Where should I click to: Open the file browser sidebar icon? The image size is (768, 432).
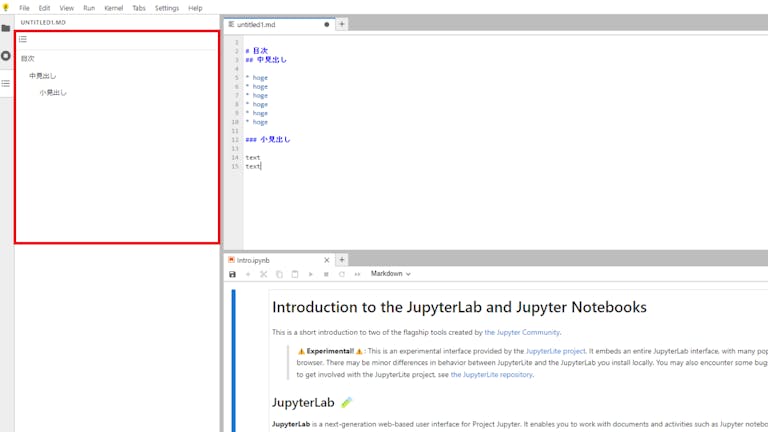click(x=6, y=28)
